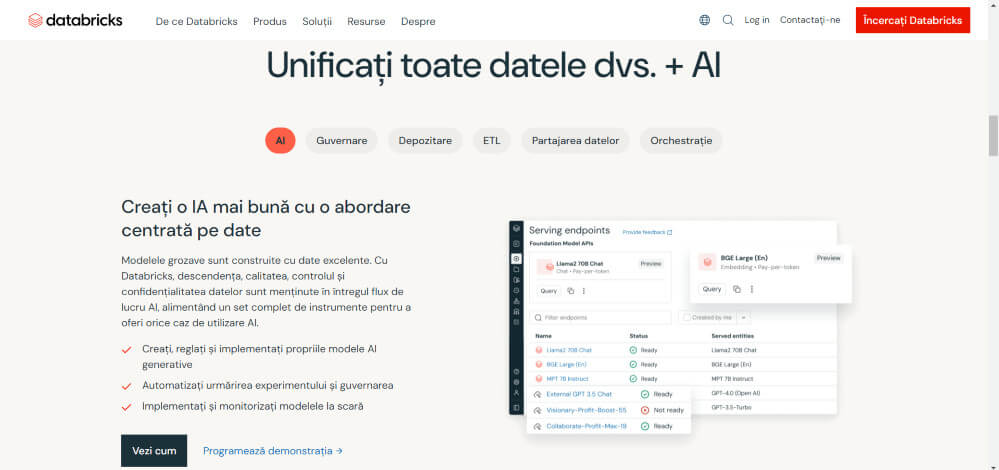This screenshot has width=999, height=470.
Task: Open the language globe selector
Action: click(705, 20)
